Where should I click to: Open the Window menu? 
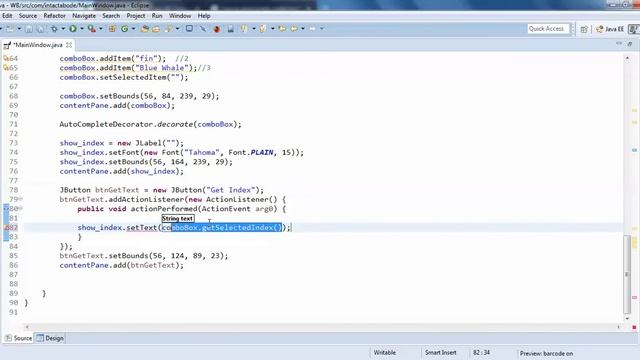180,16
